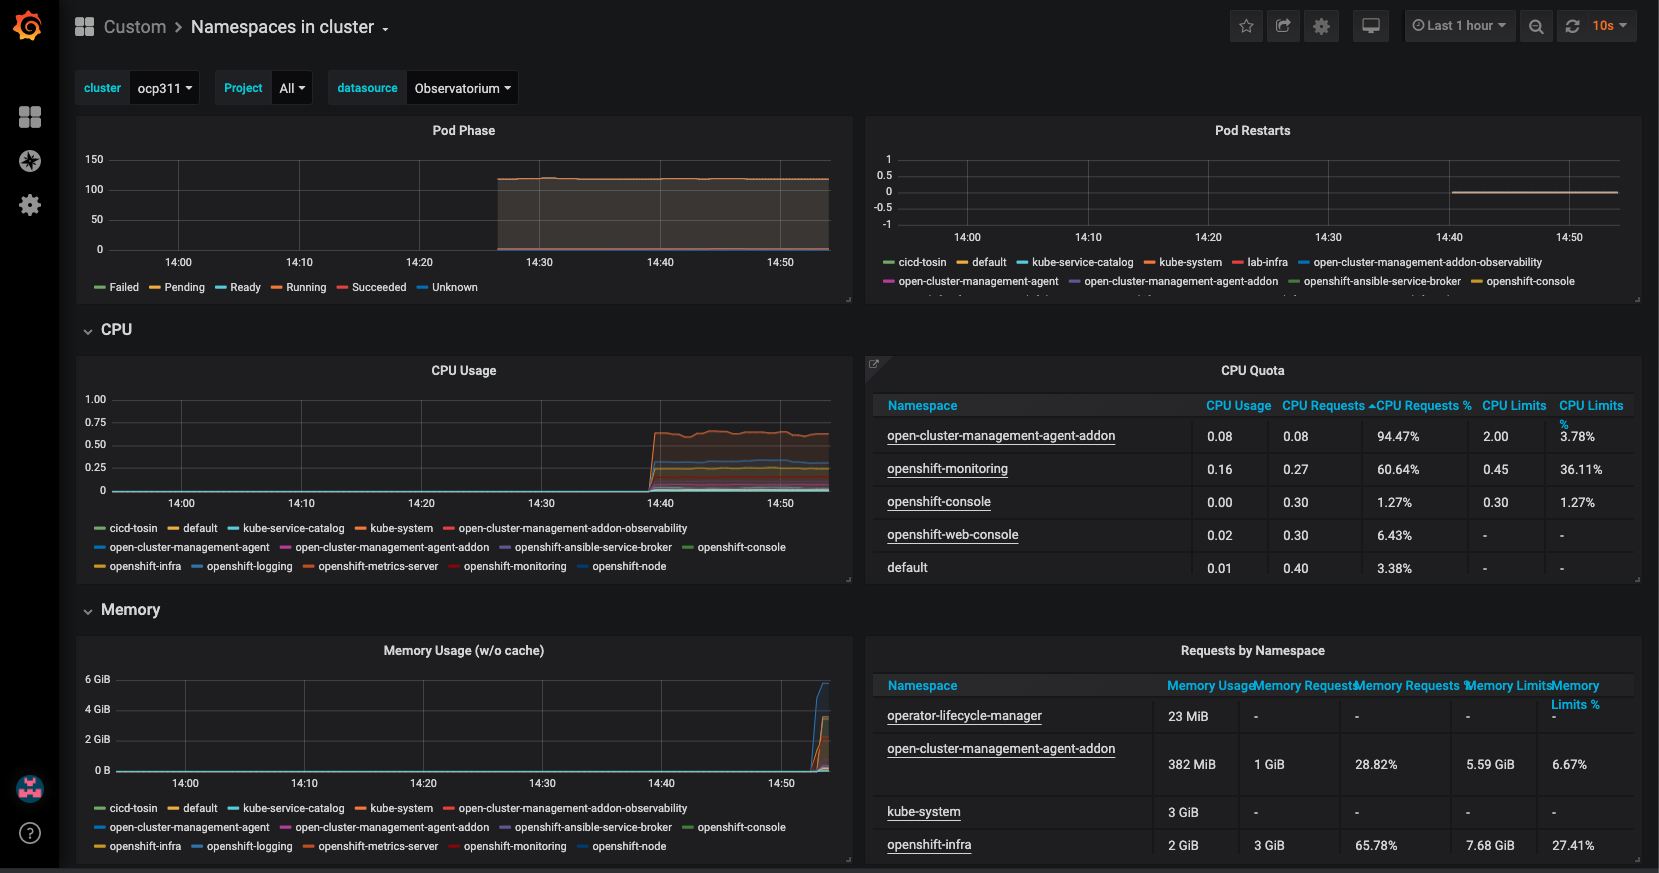Sort CPU Quota by Namespace column
Screen dimensions: 1659x873
click(922, 406)
